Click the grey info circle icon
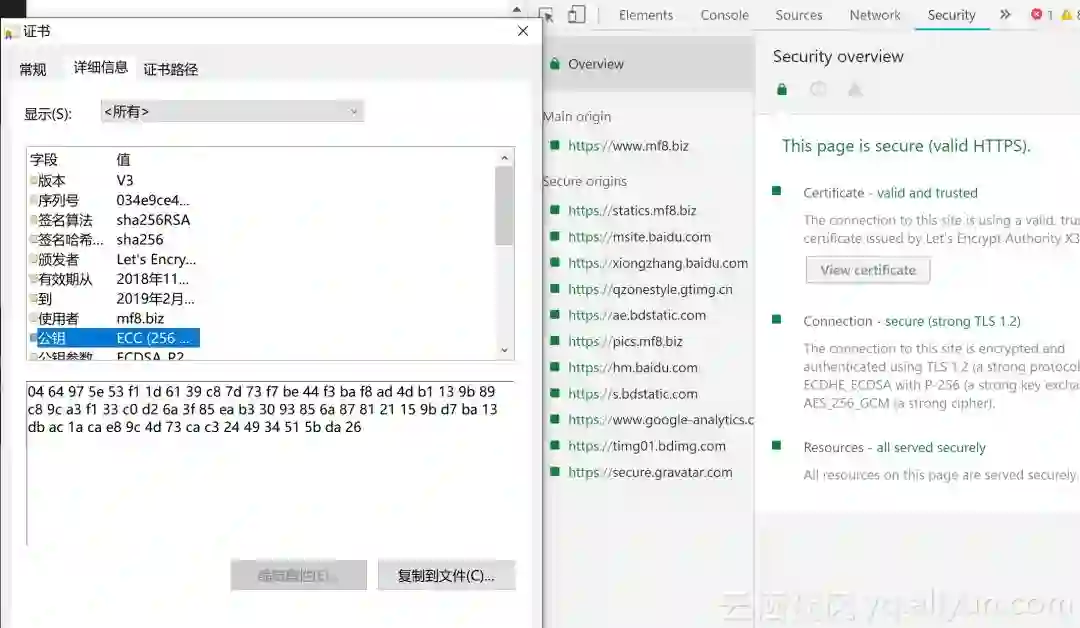The image size is (1080, 628). pyautogui.click(x=818, y=90)
